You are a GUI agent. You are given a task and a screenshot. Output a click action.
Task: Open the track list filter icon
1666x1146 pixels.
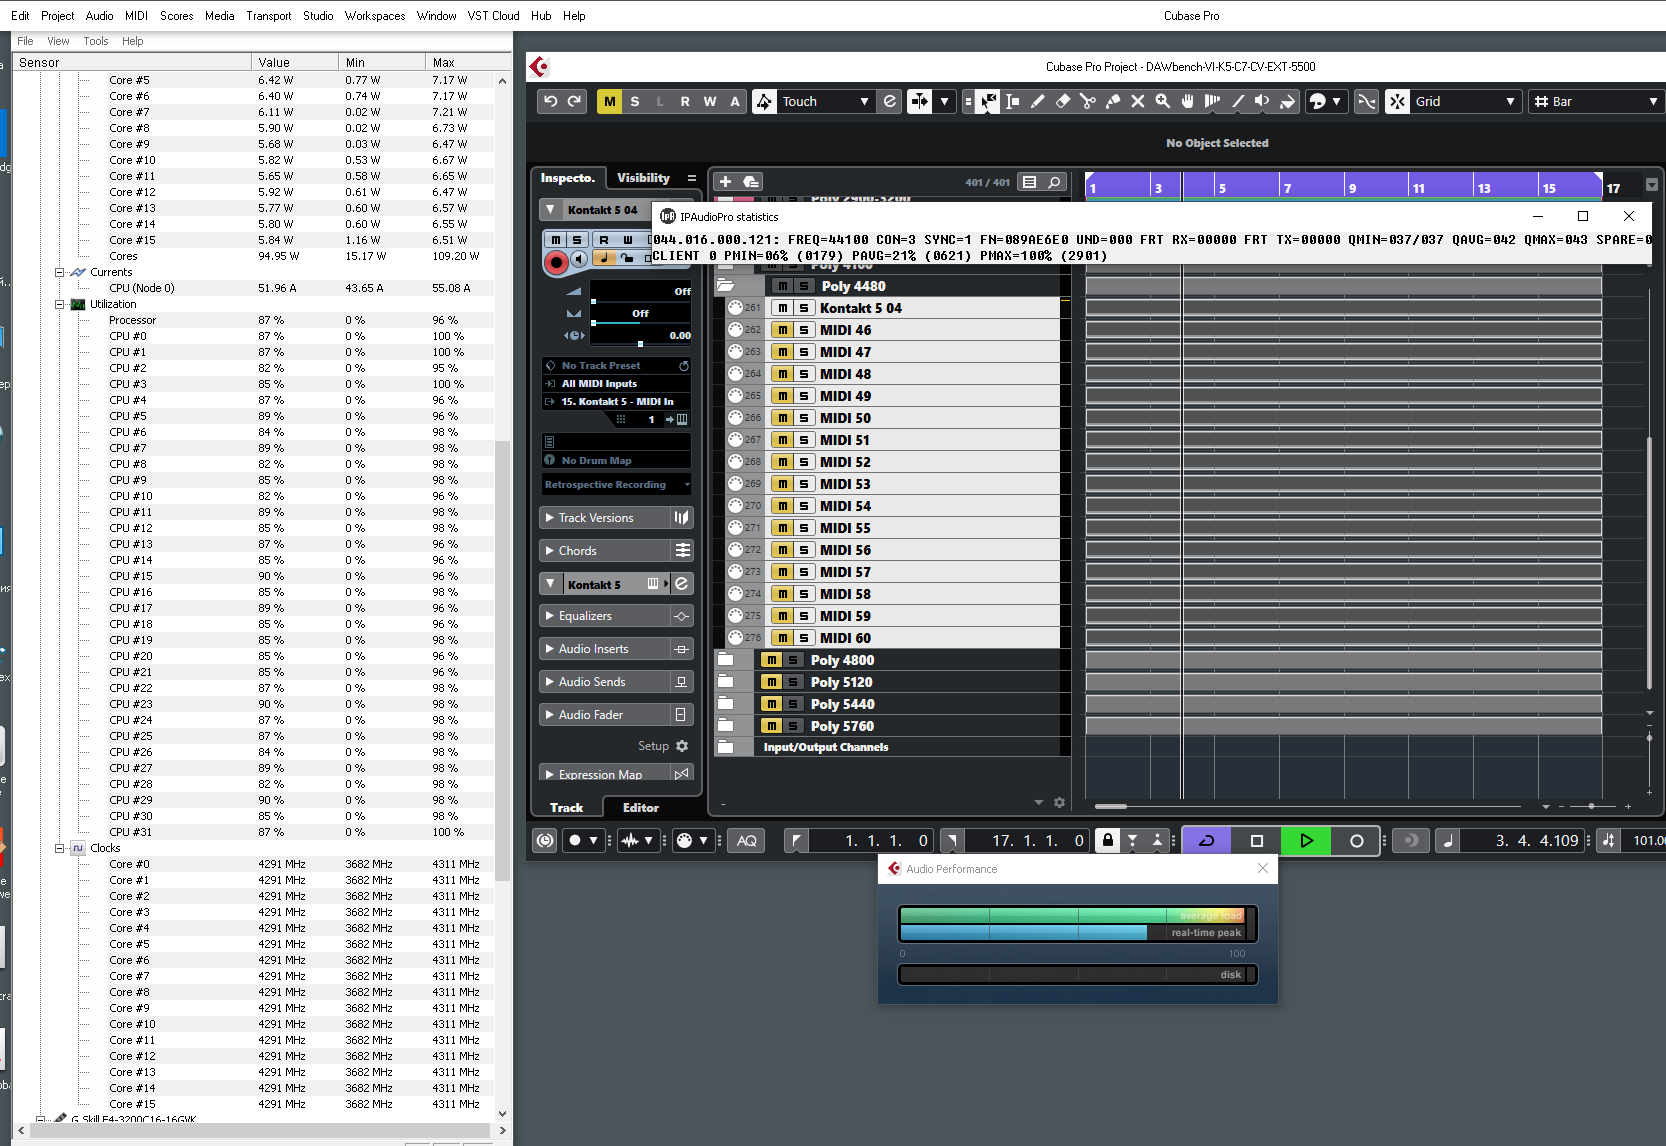(1029, 182)
